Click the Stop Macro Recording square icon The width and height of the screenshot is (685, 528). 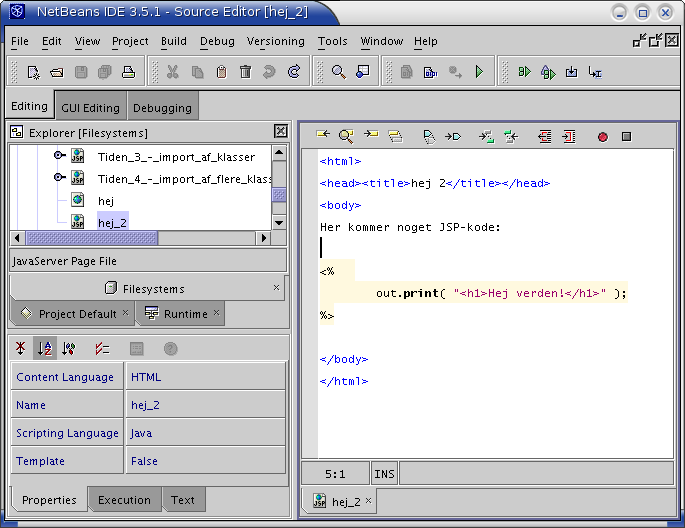pyautogui.click(x=626, y=136)
